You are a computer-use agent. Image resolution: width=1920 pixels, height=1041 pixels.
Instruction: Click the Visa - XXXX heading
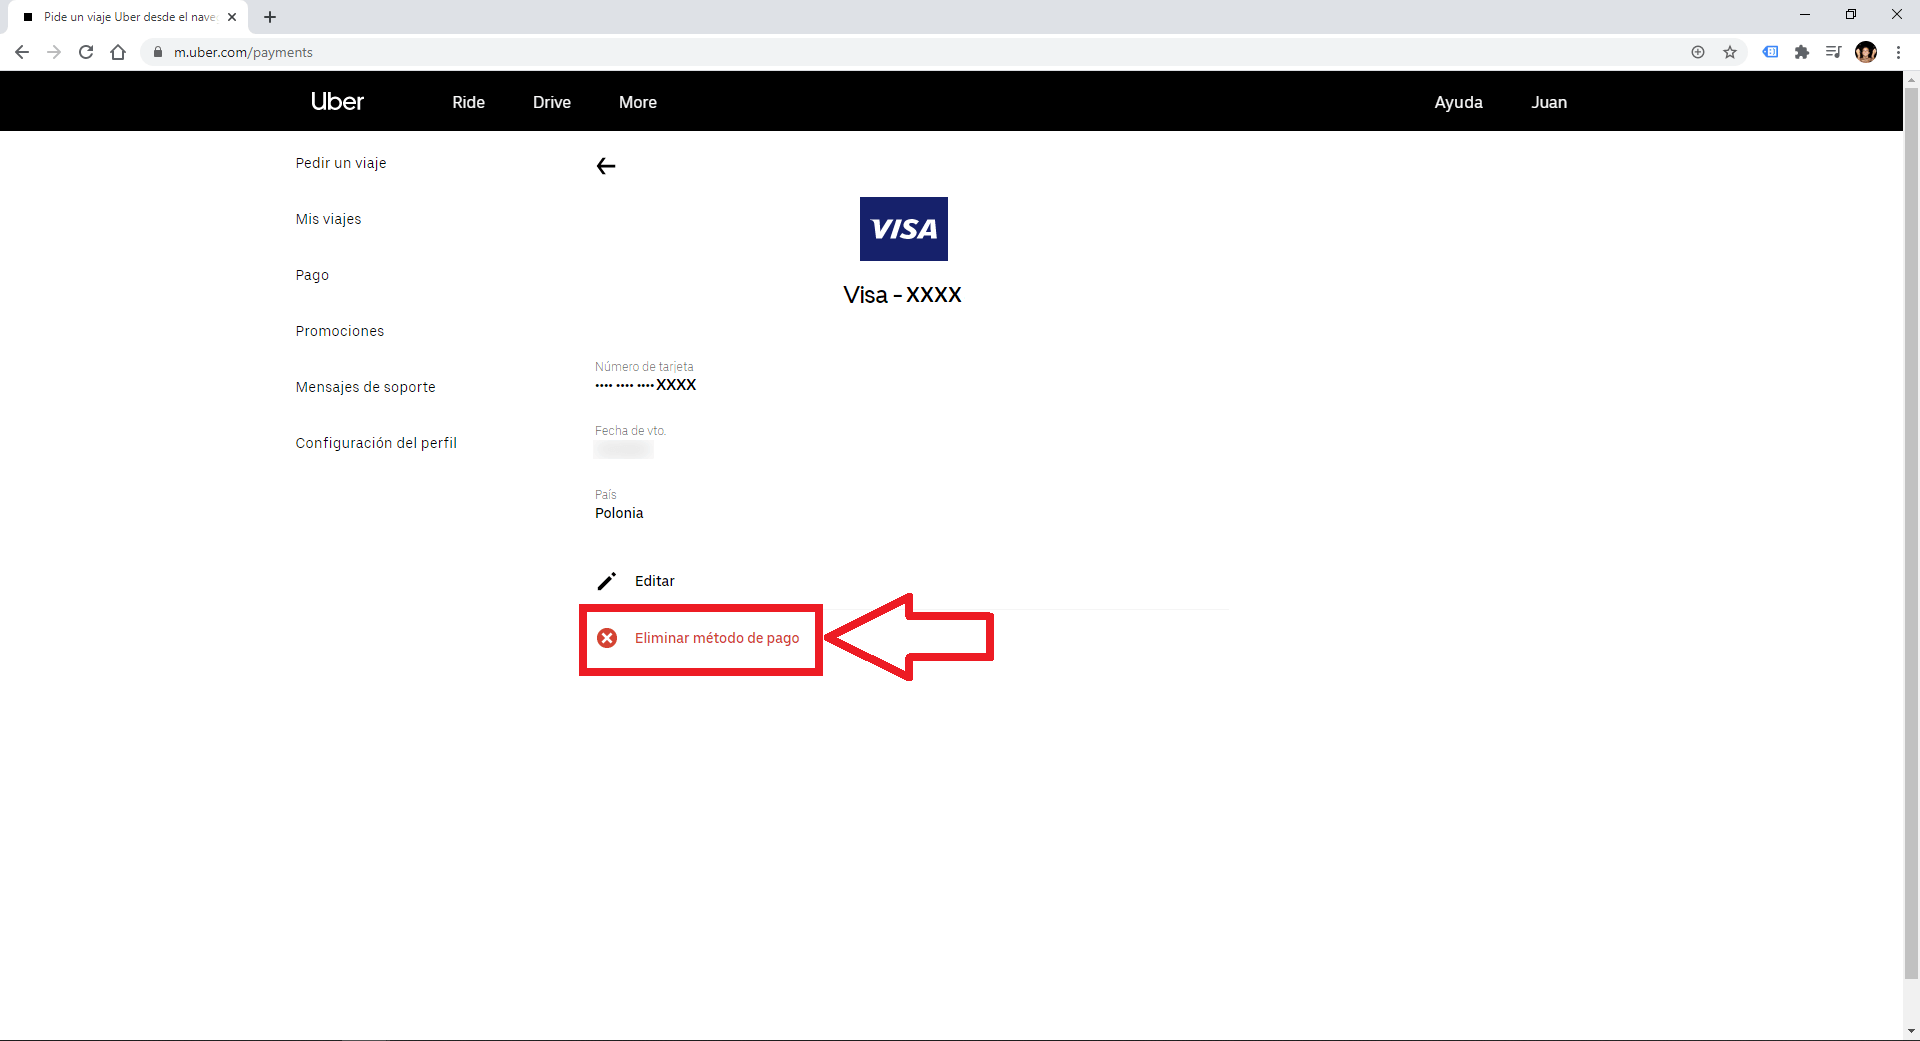(x=903, y=295)
